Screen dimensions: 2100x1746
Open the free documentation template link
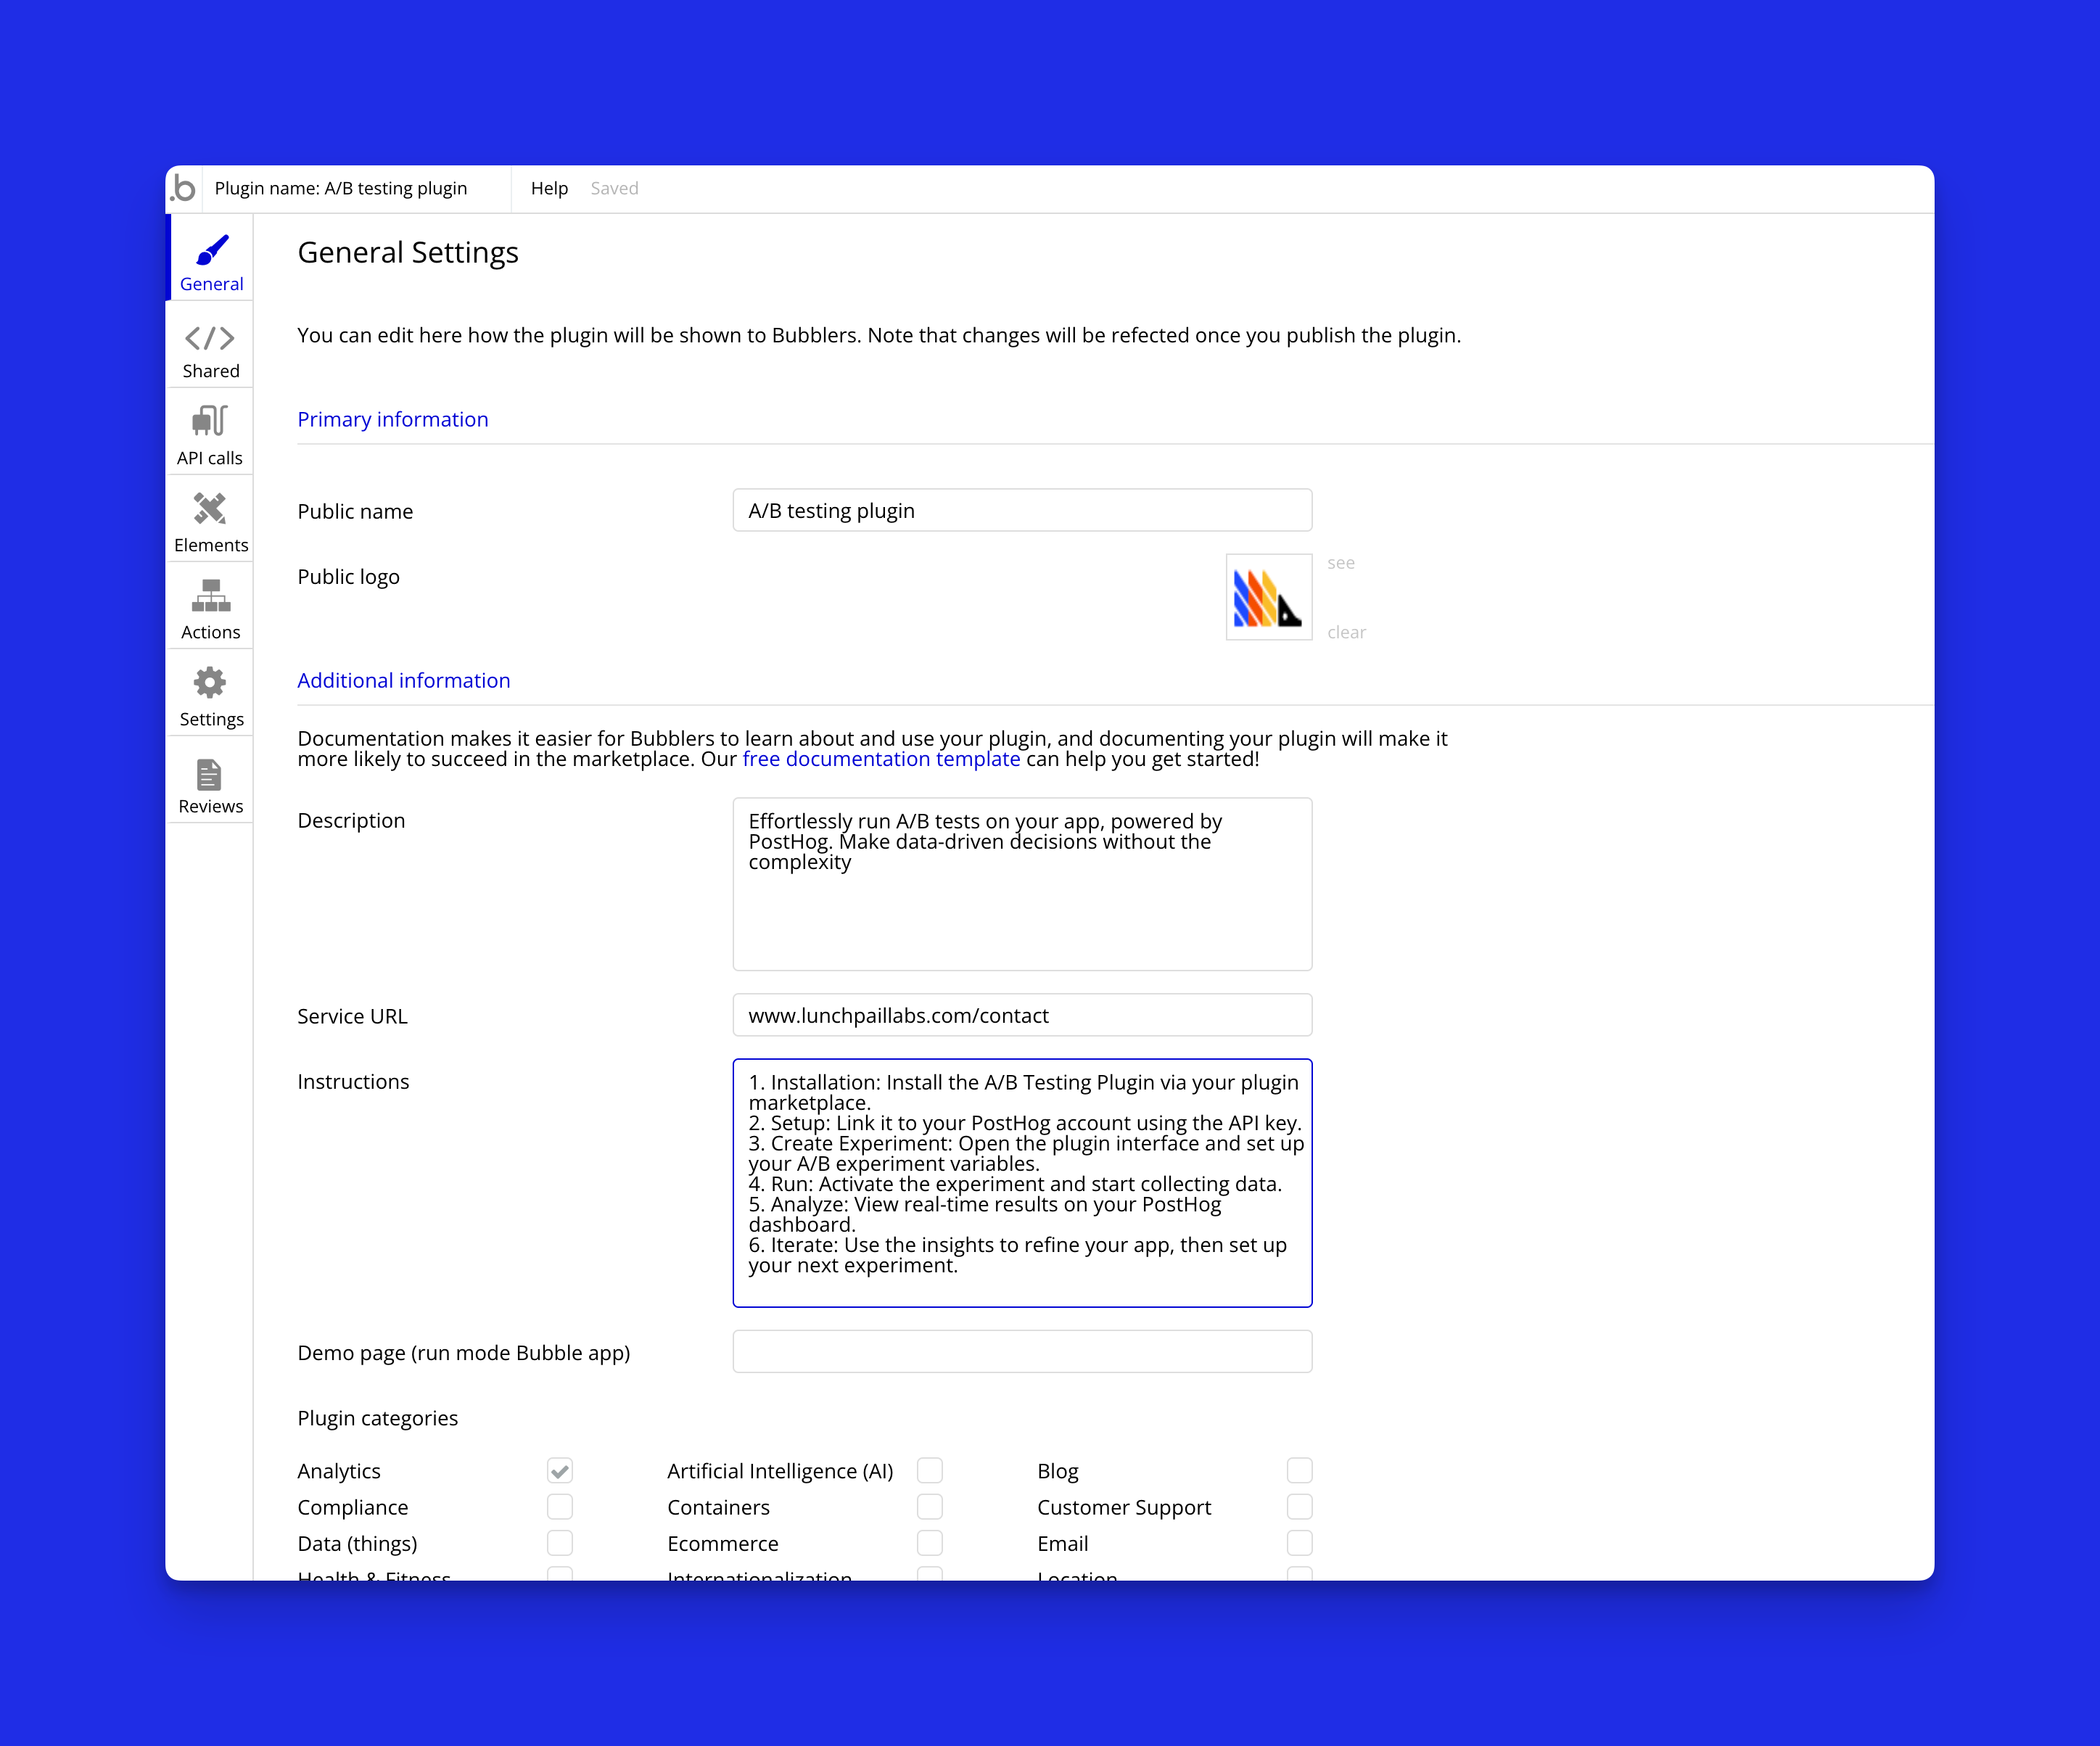point(881,759)
